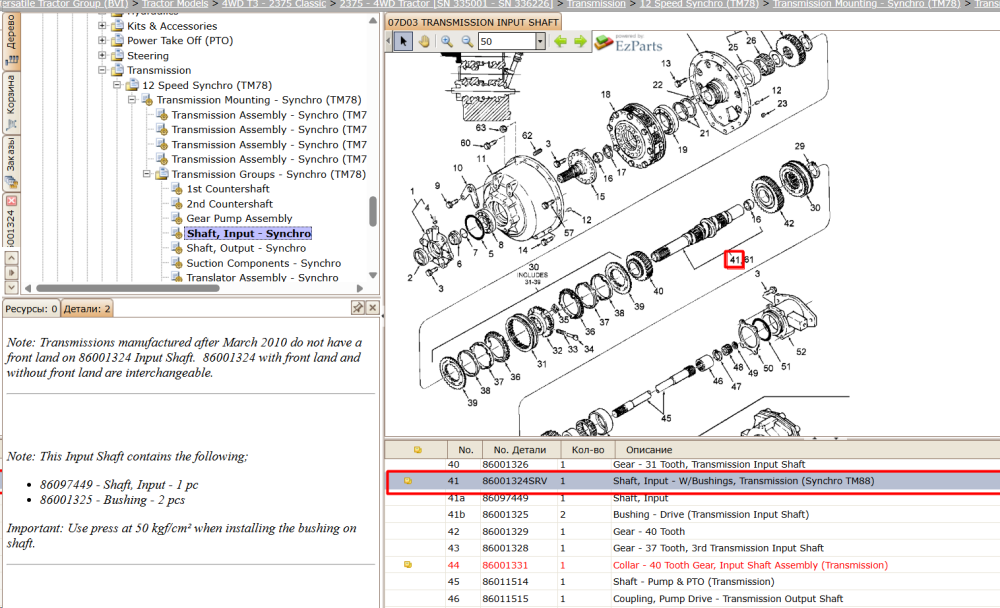Sort parts table by No. column
The width and height of the screenshot is (1000, 608).
[x=466, y=449]
